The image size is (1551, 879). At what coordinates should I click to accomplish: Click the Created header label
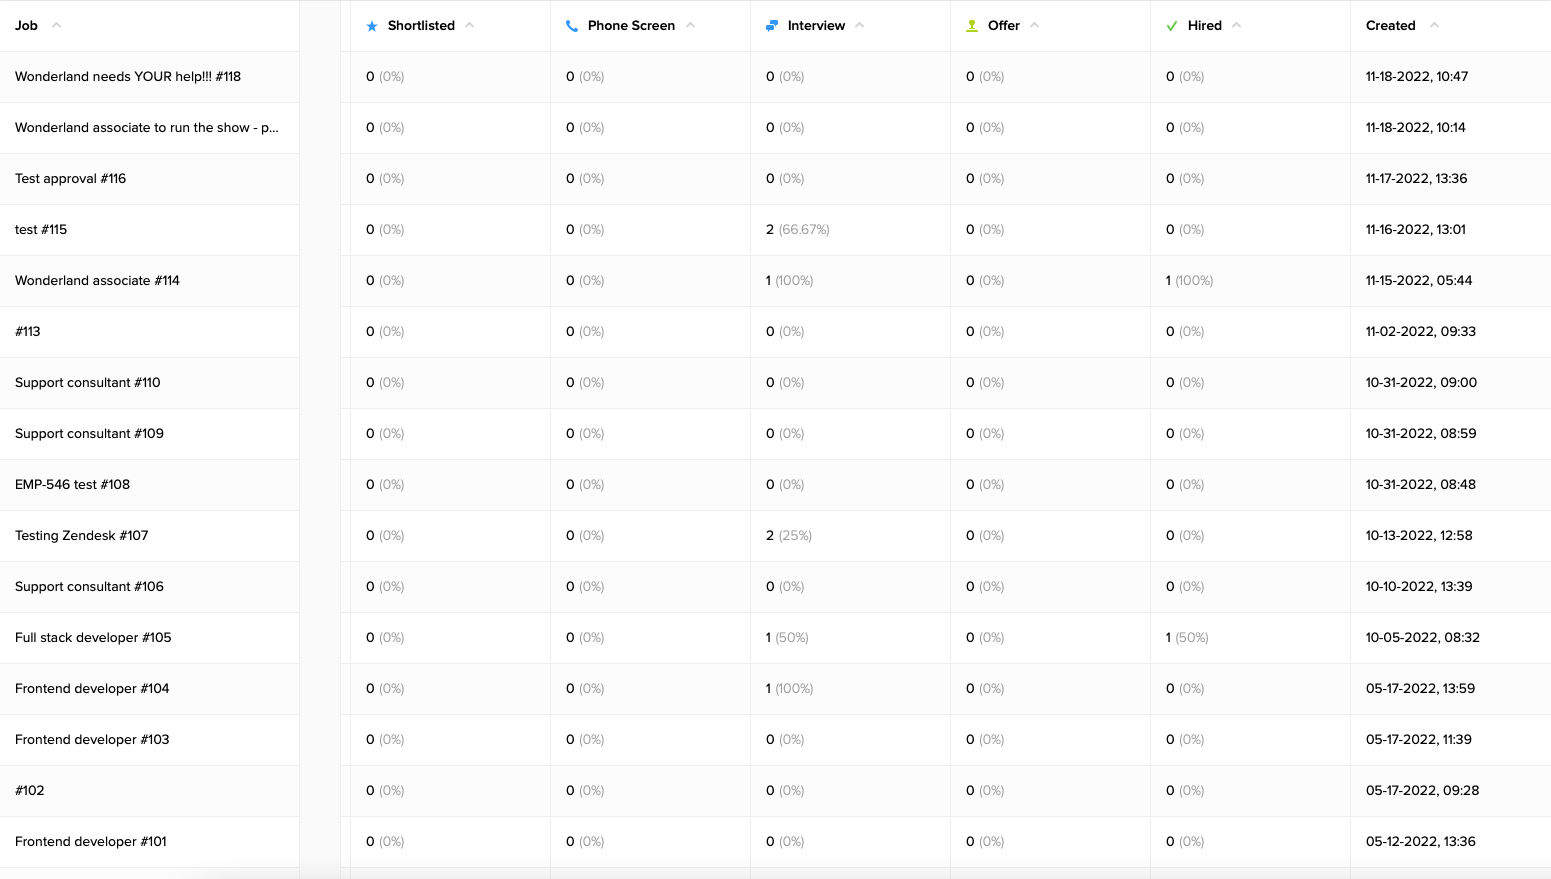pyautogui.click(x=1390, y=25)
